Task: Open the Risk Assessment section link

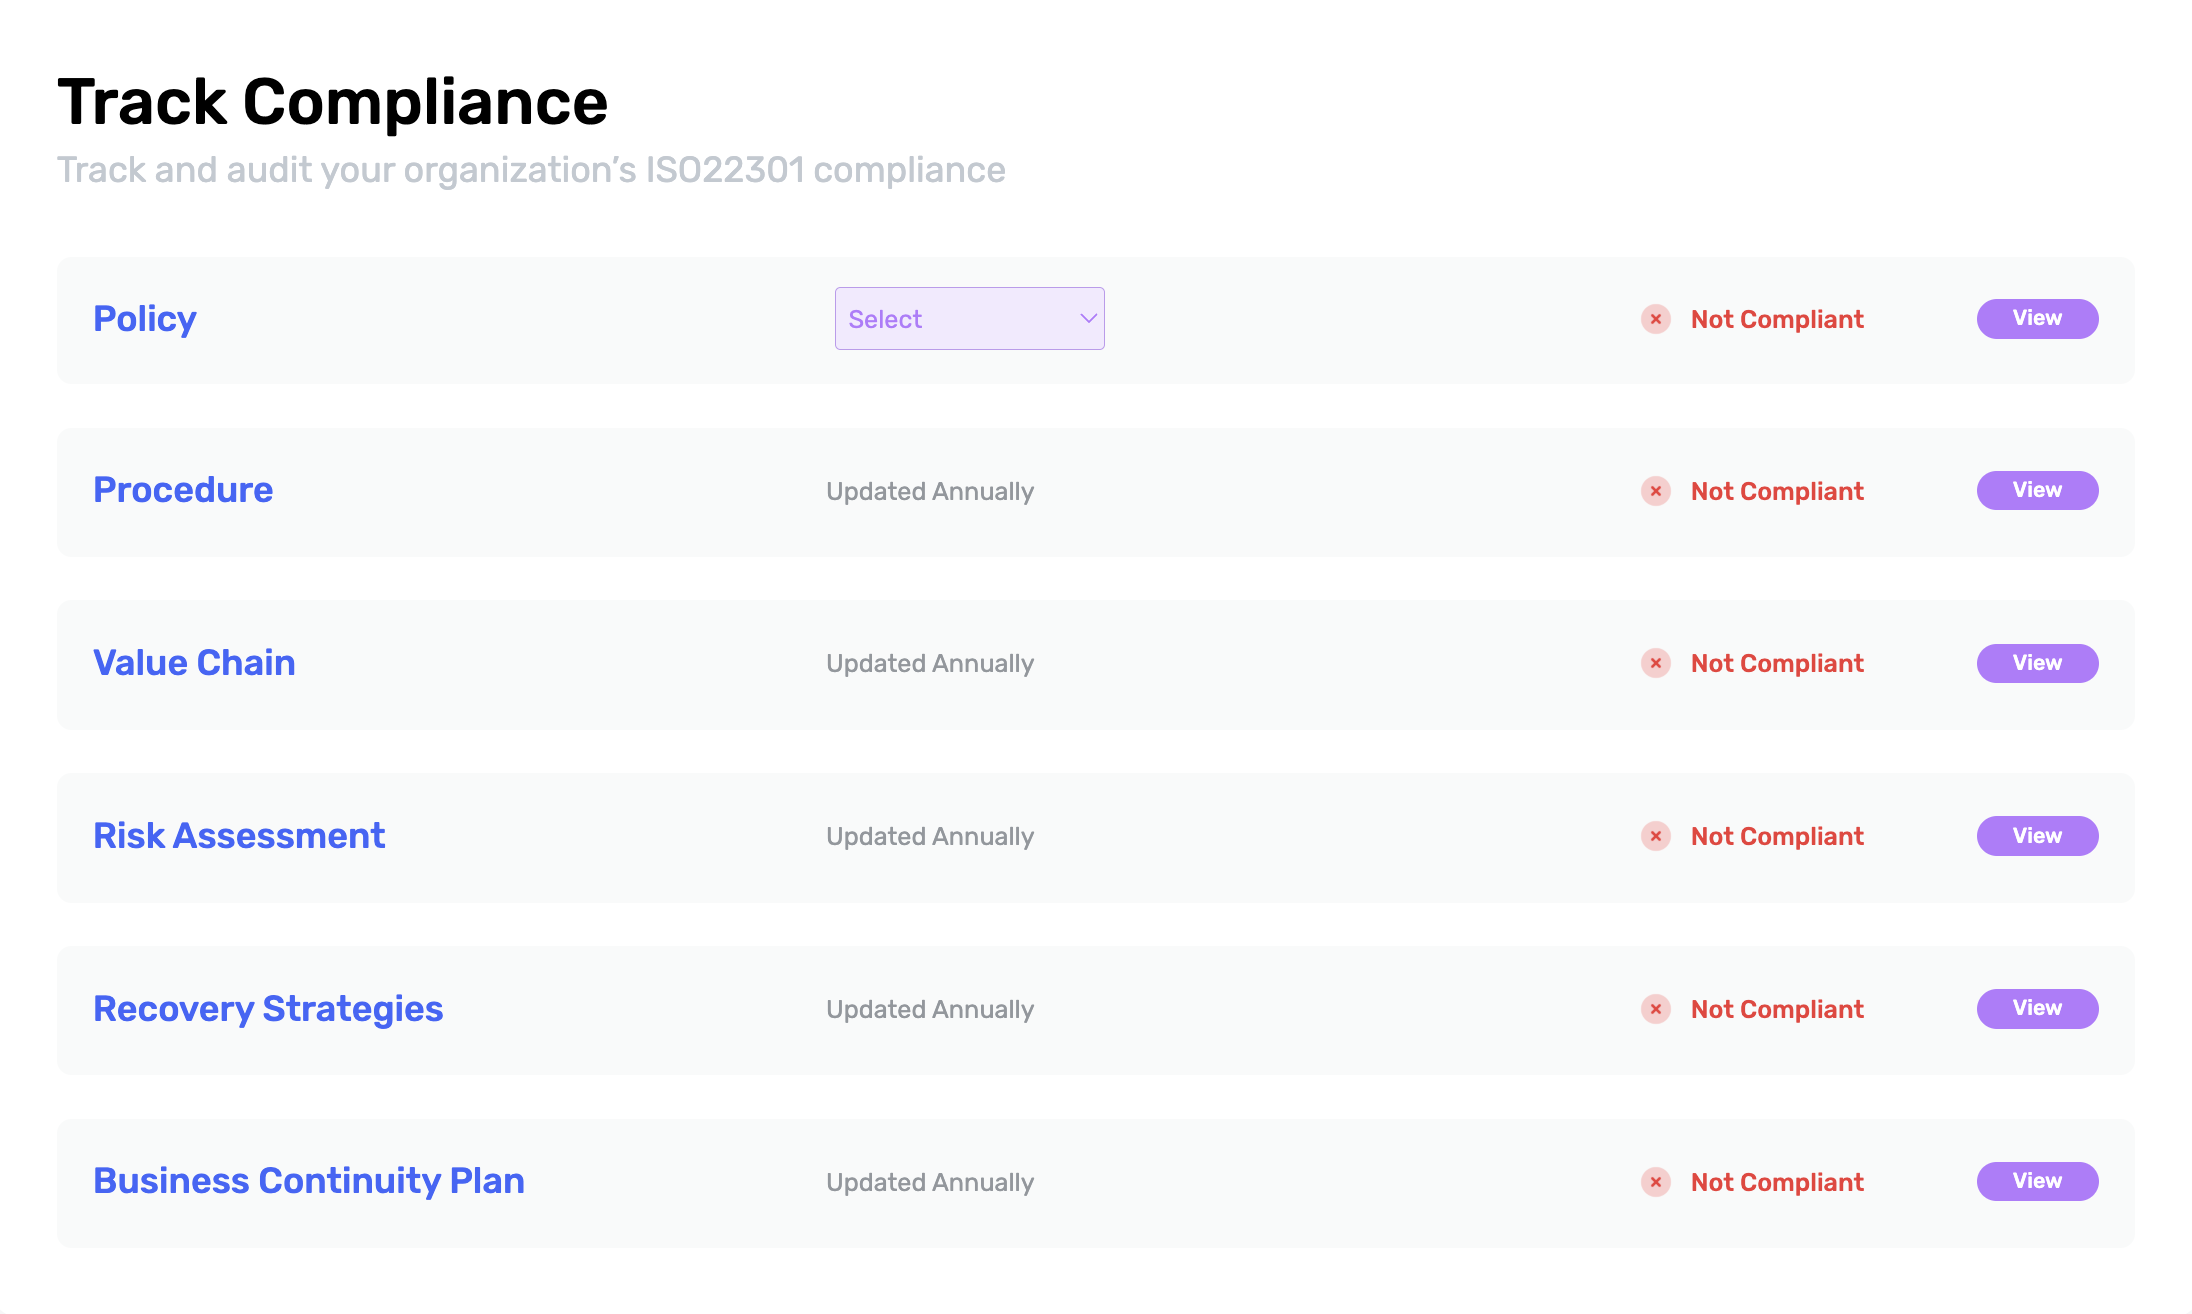Action: (x=239, y=836)
